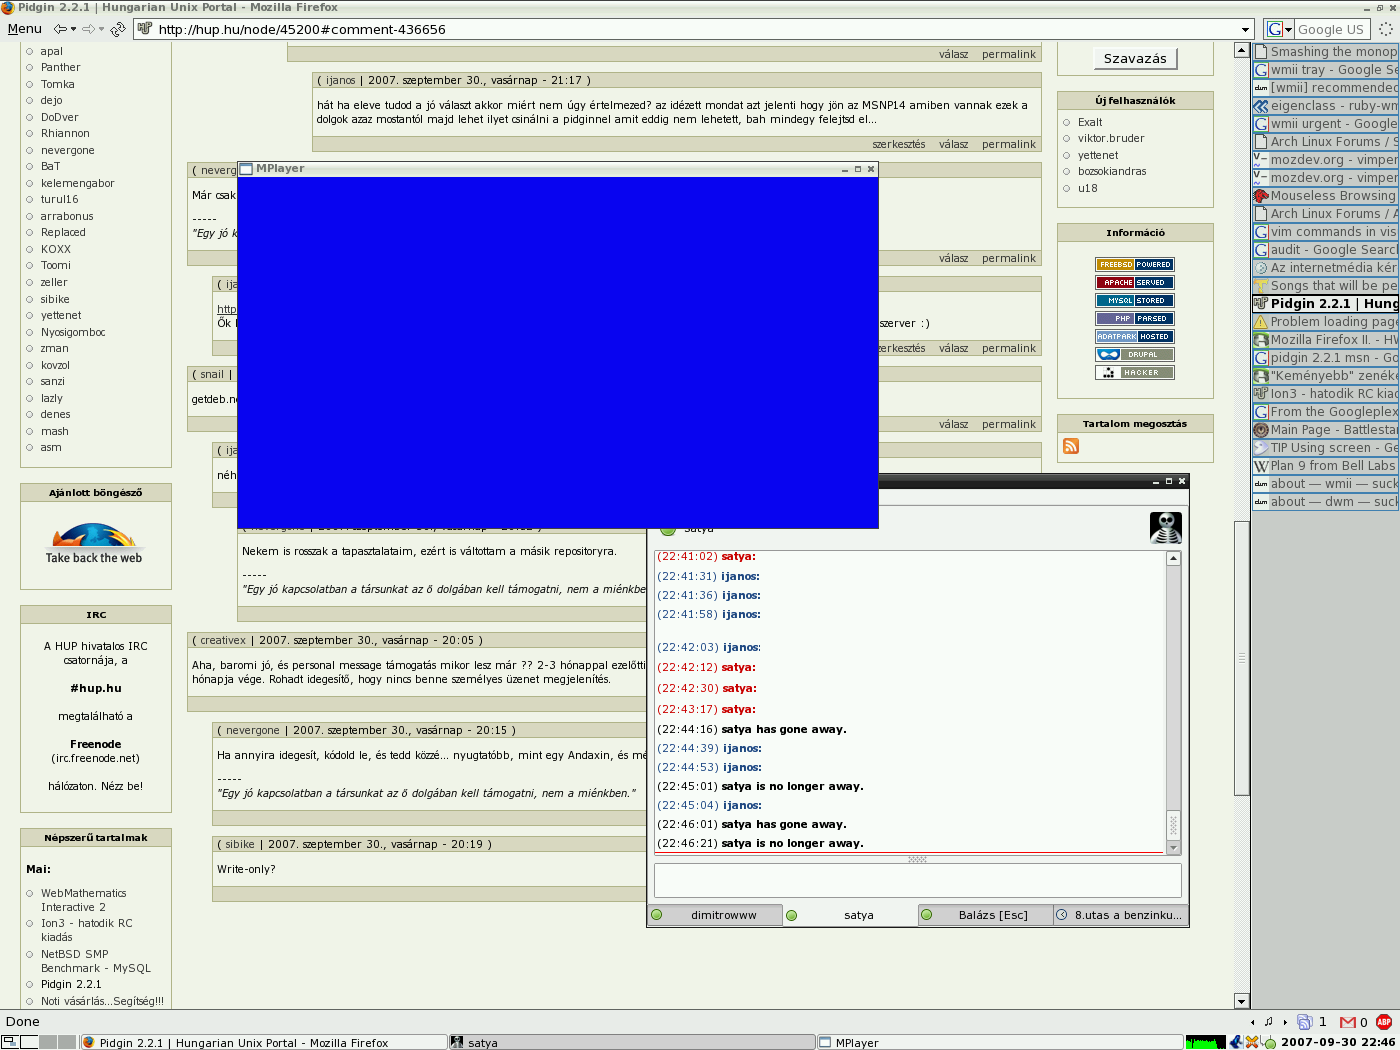Click the Gmail notifier envelope icon
This screenshot has width=1400, height=1050.
(1347, 1022)
